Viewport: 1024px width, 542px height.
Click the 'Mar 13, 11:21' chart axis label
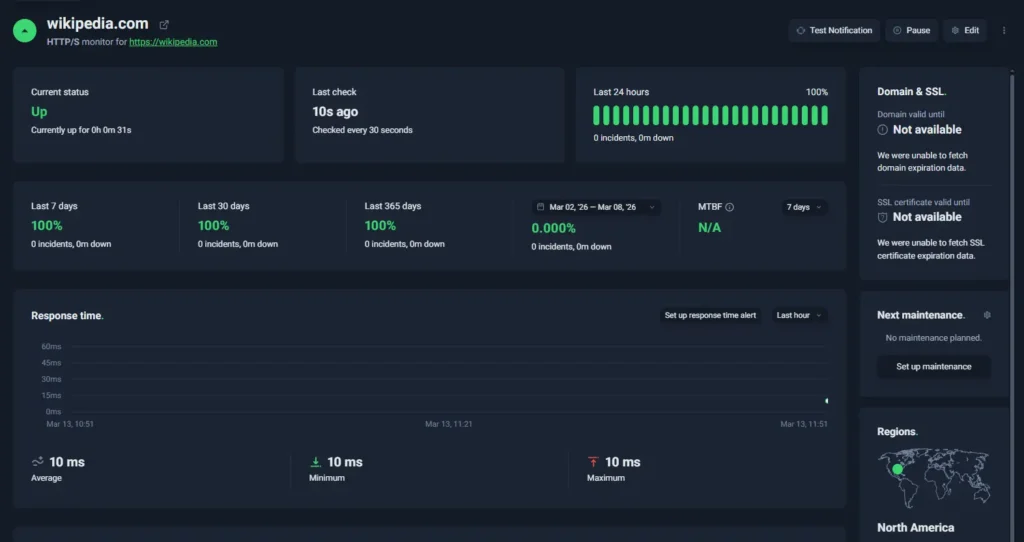pyautogui.click(x=449, y=424)
